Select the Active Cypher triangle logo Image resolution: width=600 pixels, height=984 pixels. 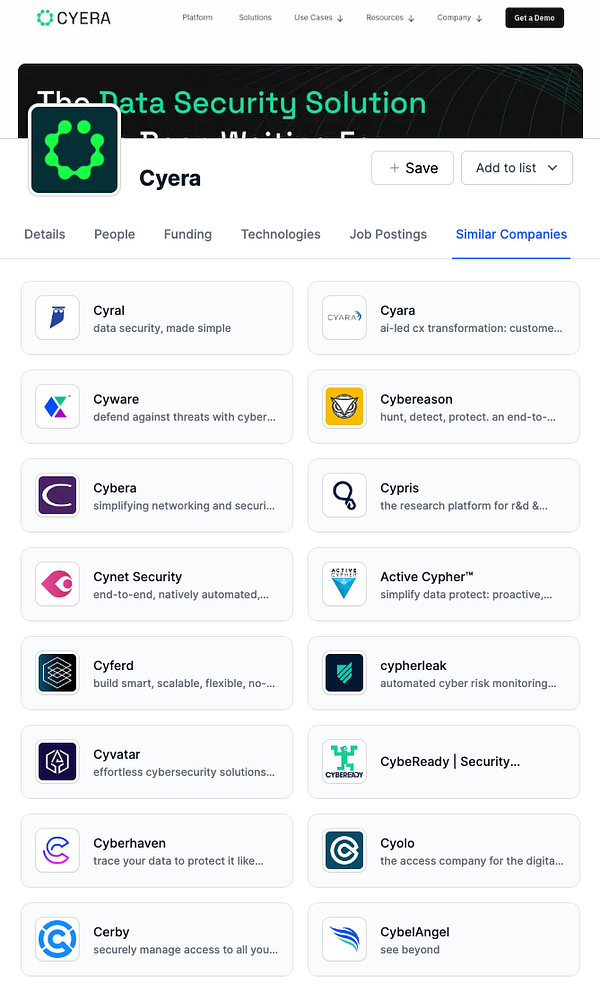pyautogui.click(x=344, y=584)
